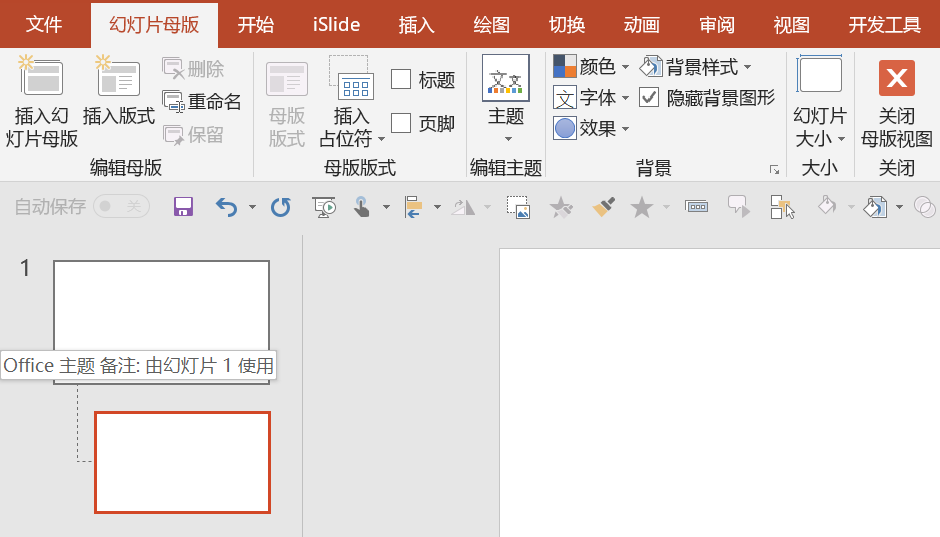940x537 pixels.
Task: Click the Align Objects icon
Action: pyautogui.click(x=413, y=207)
